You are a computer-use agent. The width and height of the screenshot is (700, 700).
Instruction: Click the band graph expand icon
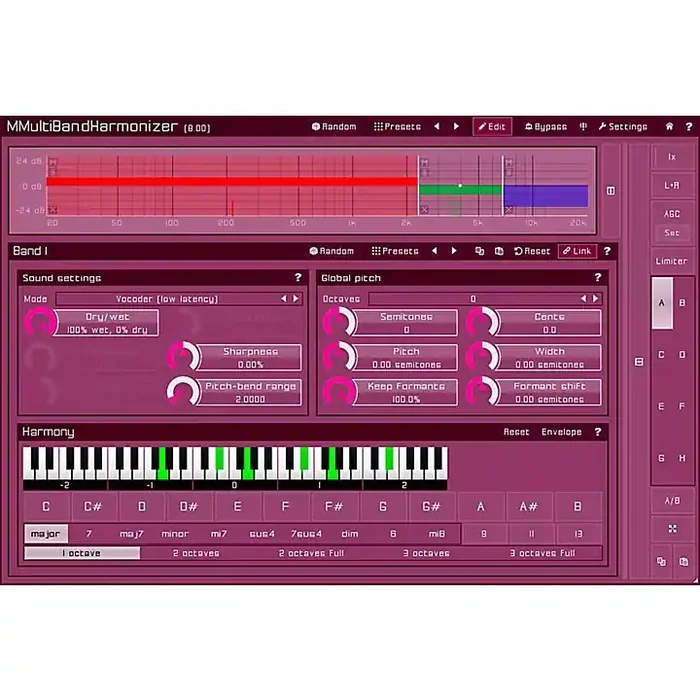(611, 191)
